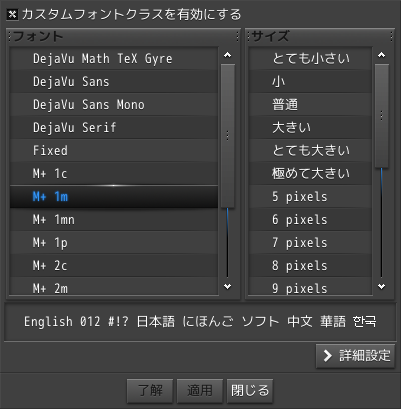Choose the 小 size option

[310, 82]
